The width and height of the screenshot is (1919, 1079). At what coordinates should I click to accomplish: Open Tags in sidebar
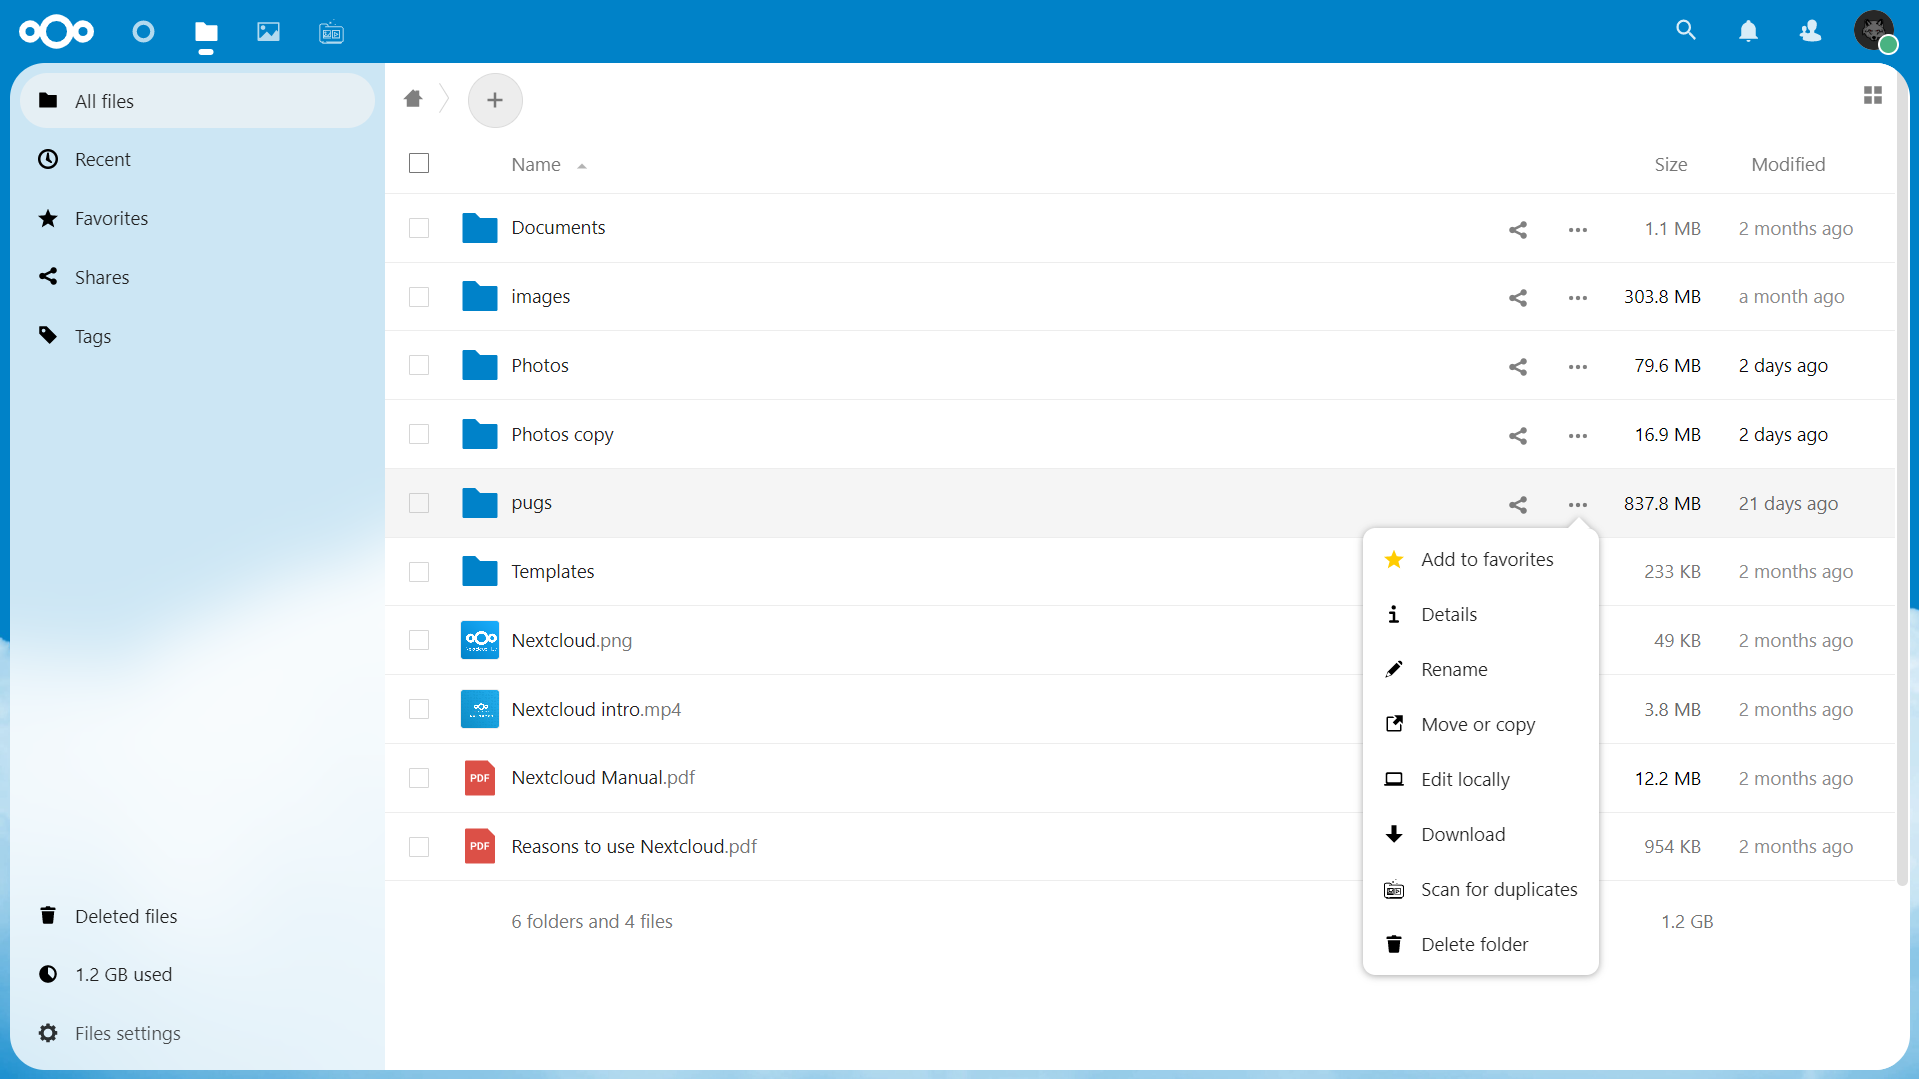[x=197, y=336]
